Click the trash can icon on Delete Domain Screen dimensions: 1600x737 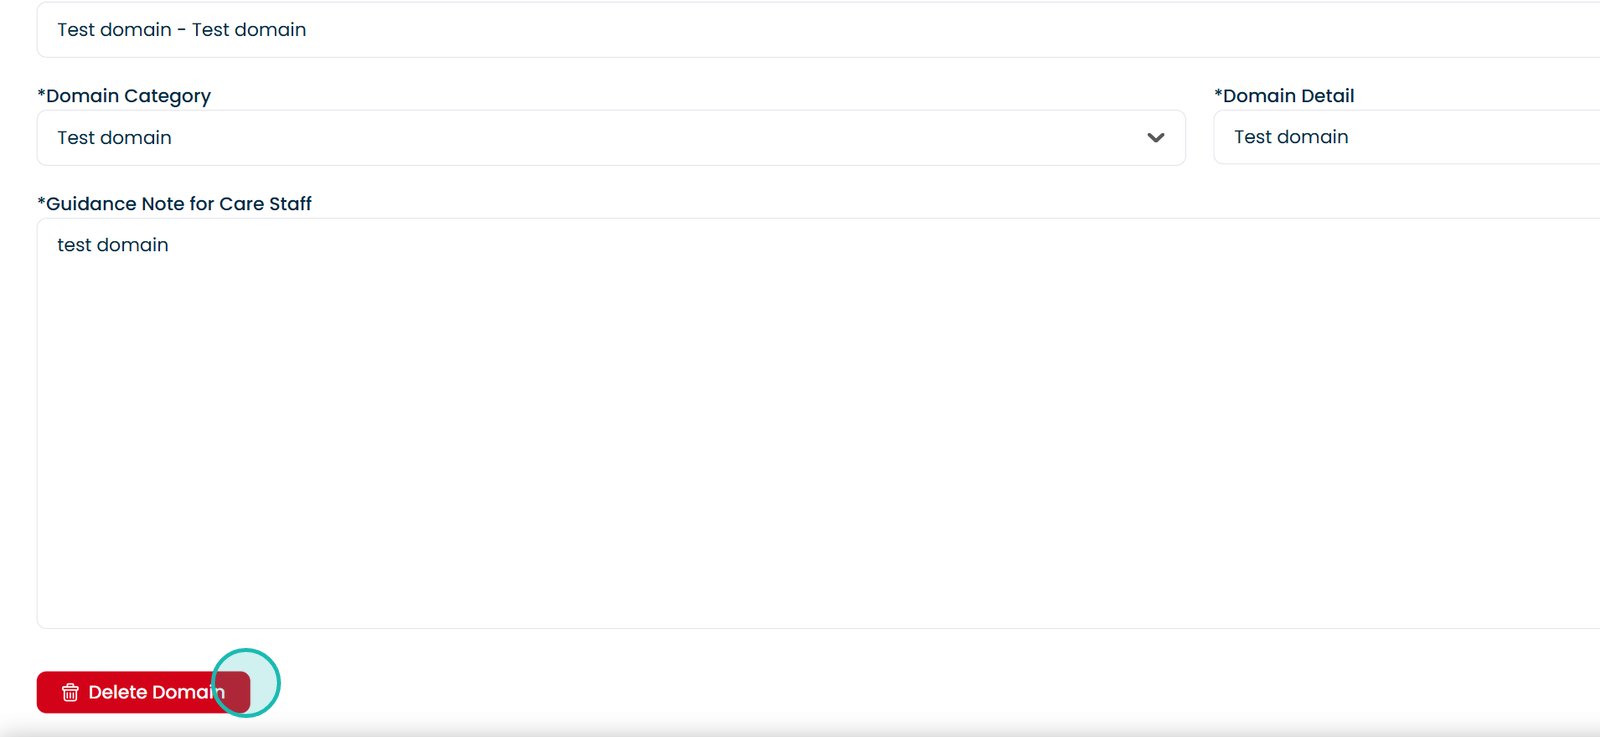tap(70, 692)
